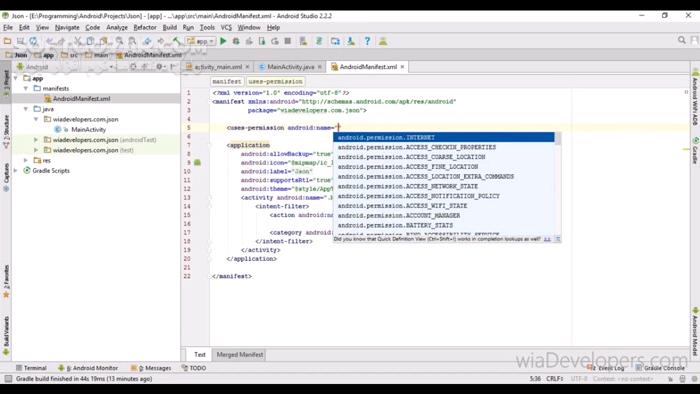This screenshot has height=394, width=700.
Task: Select android.permission.BATTERY_STATS completion item
Action: click(444, 226)
